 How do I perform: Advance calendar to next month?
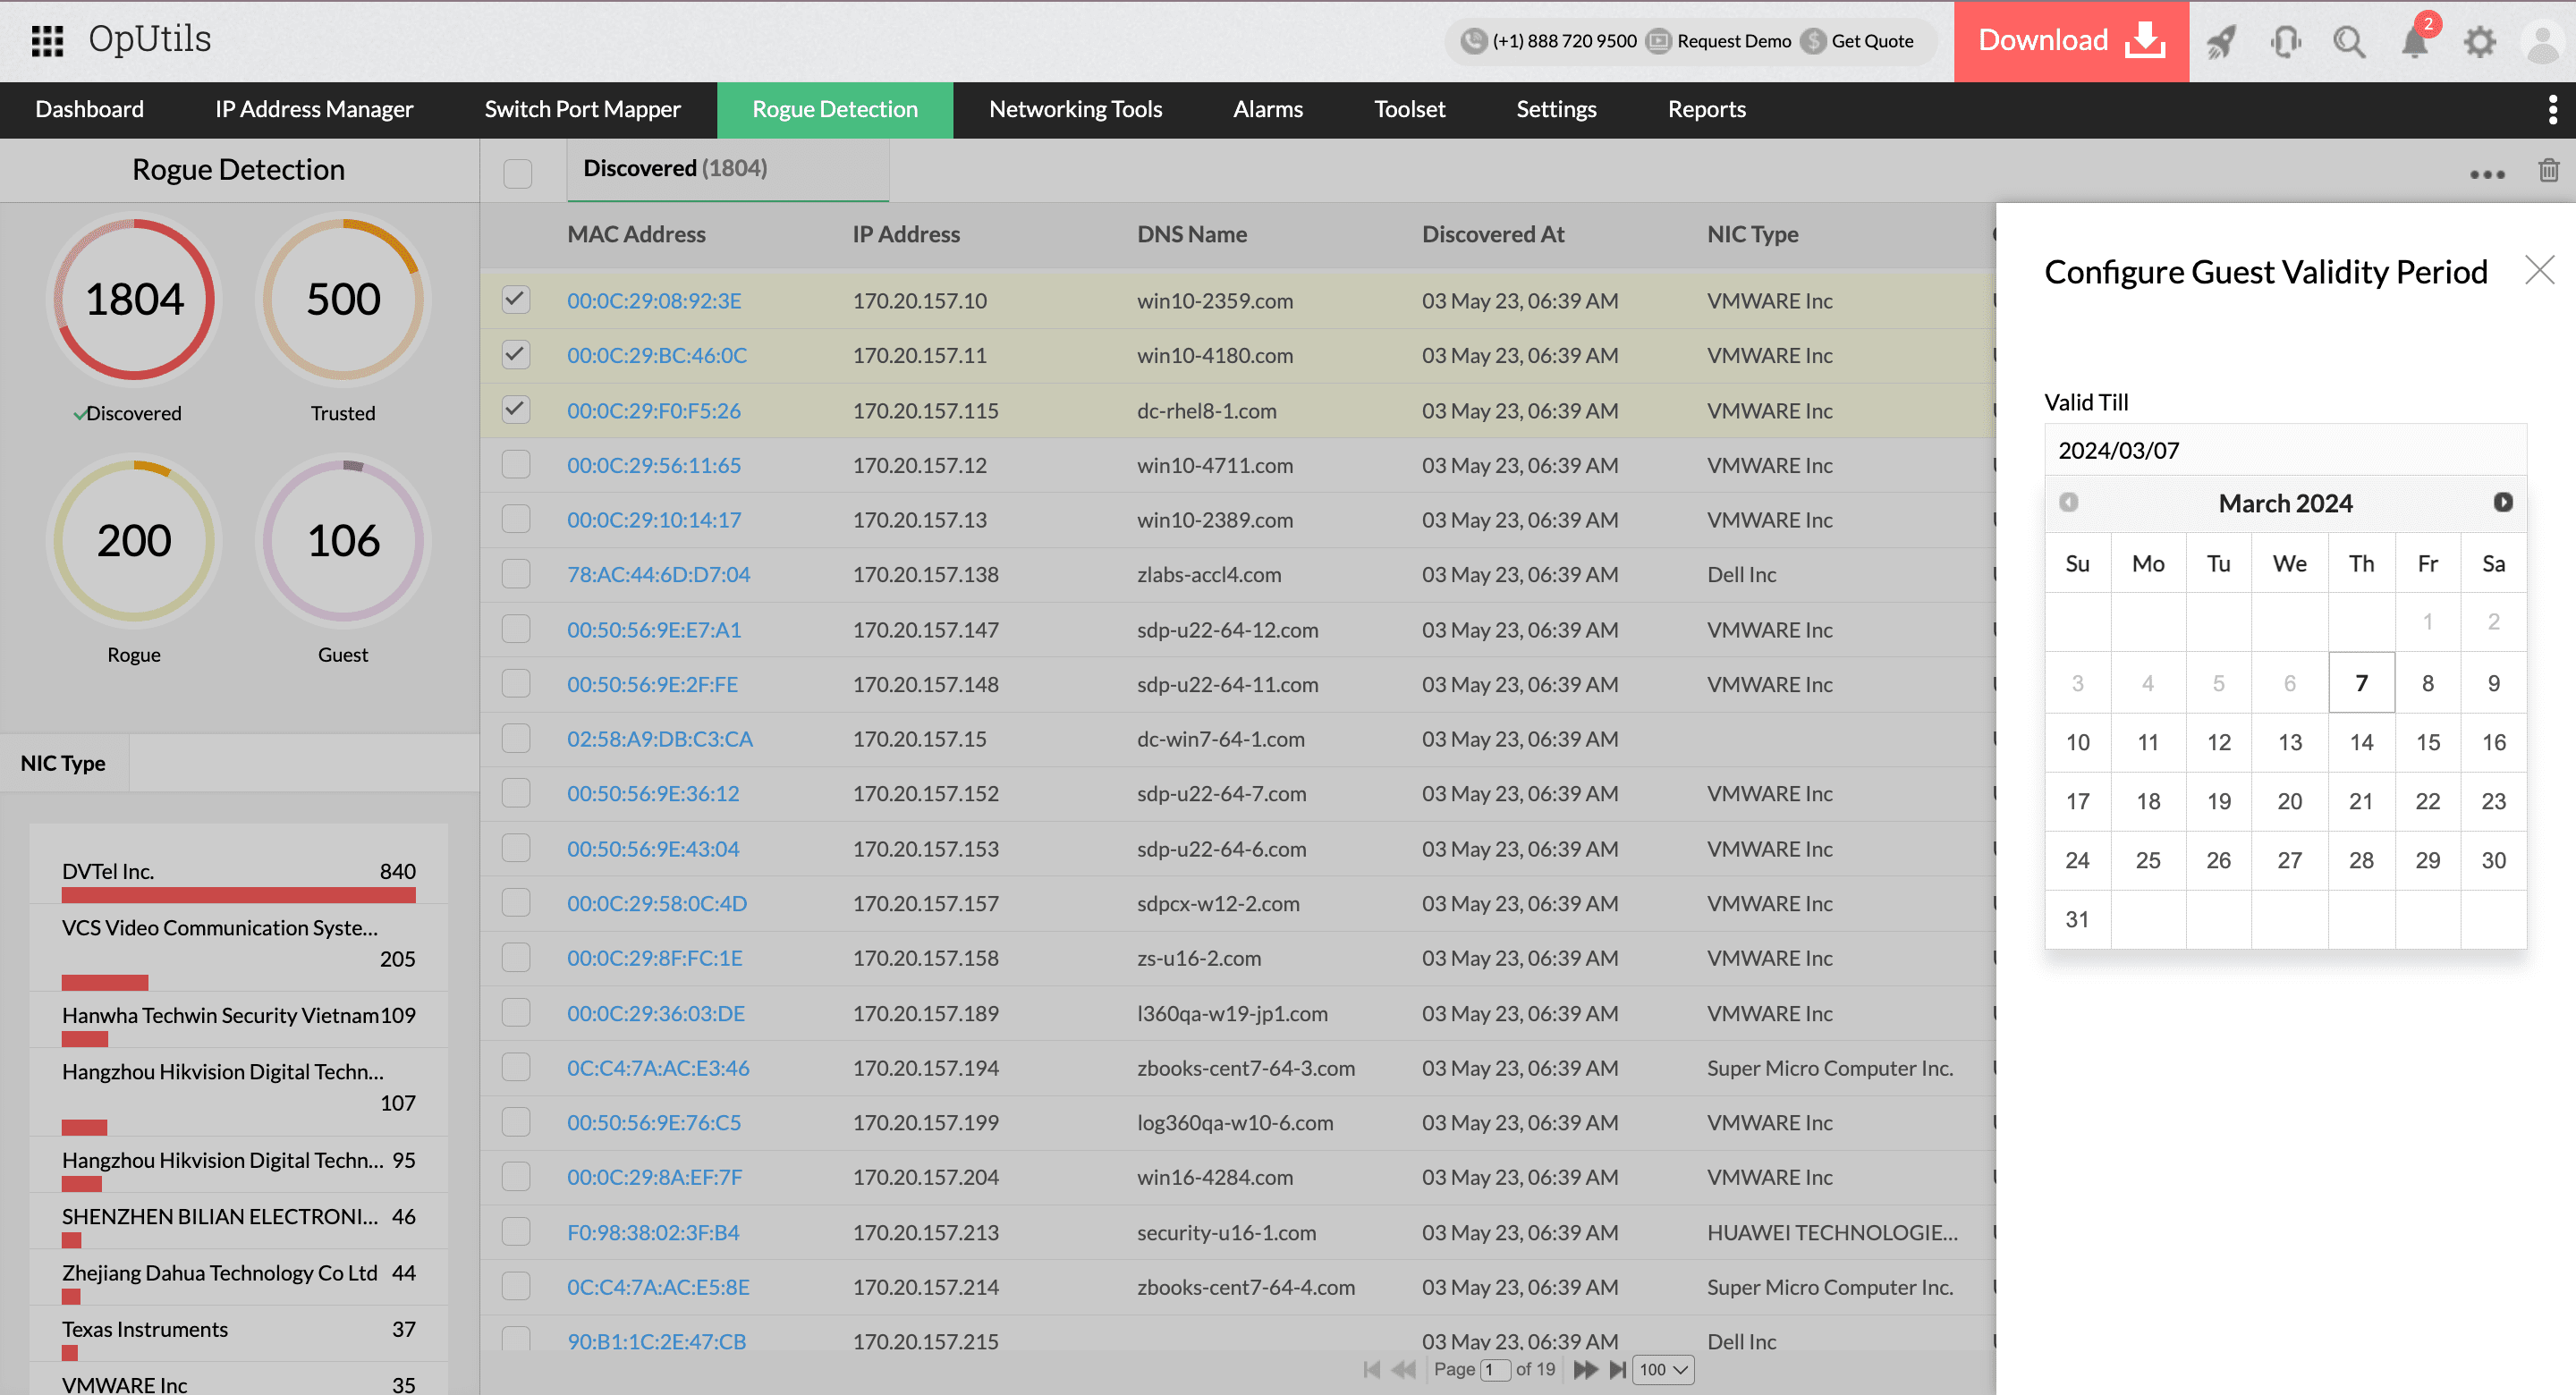click(x=2503, y=503)
